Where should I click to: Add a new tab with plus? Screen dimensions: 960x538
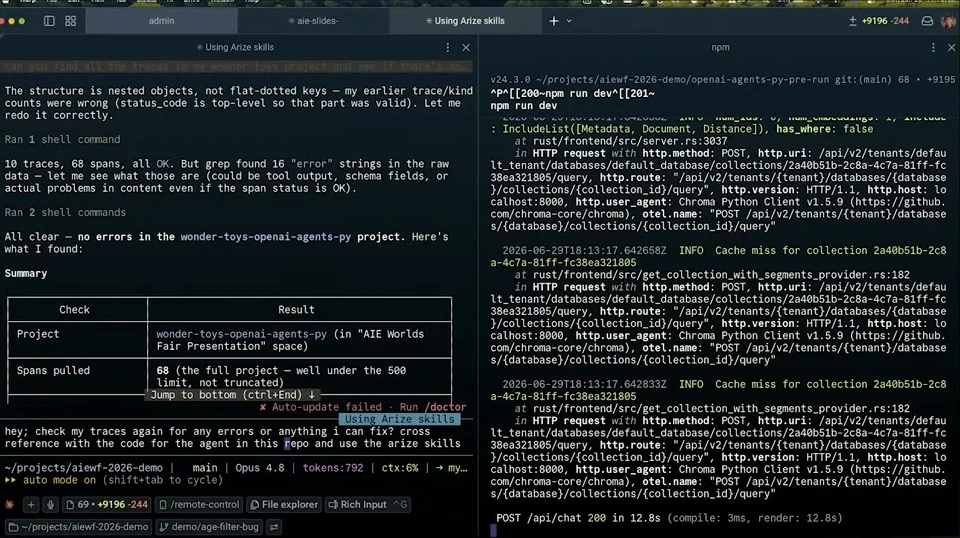553,21
